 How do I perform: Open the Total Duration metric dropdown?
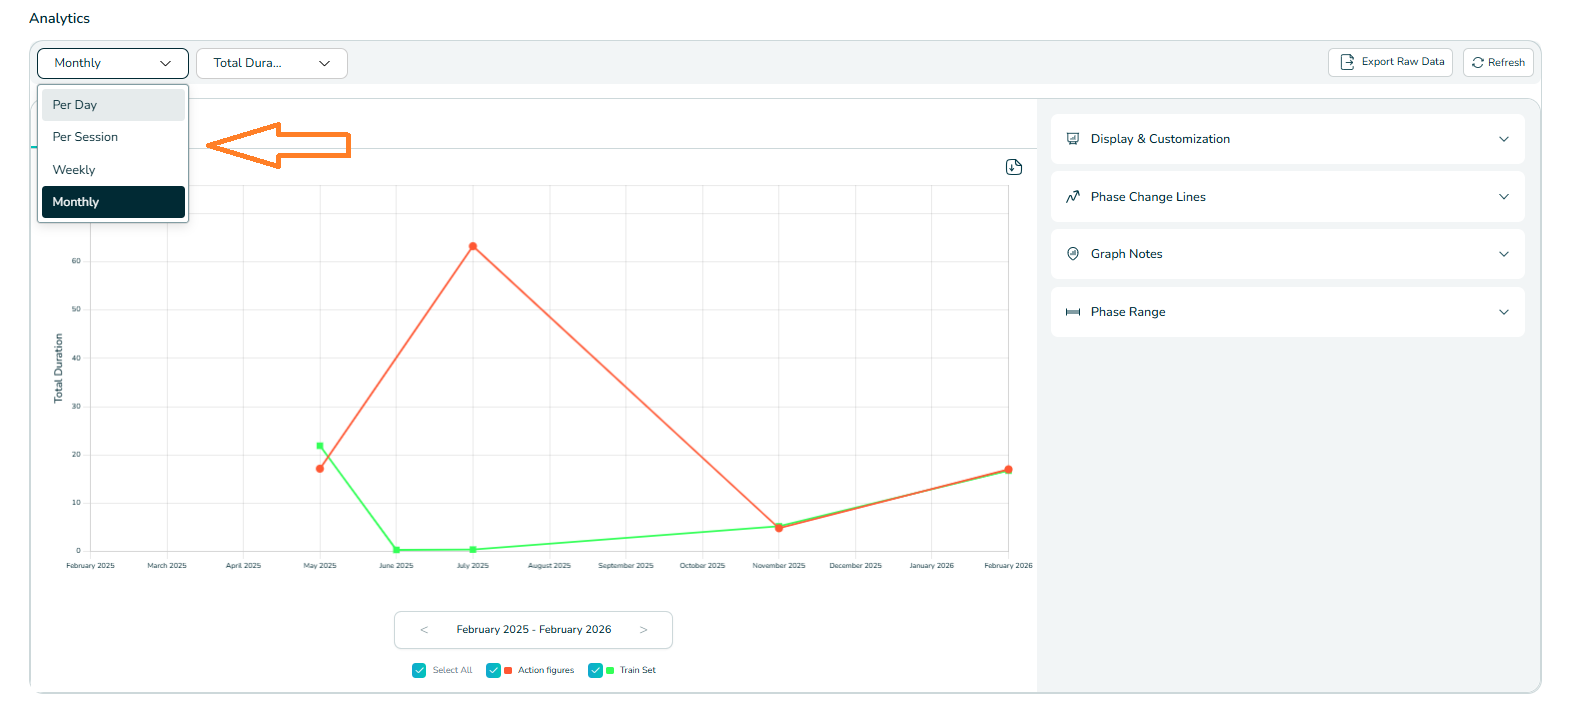click(271, 63)
